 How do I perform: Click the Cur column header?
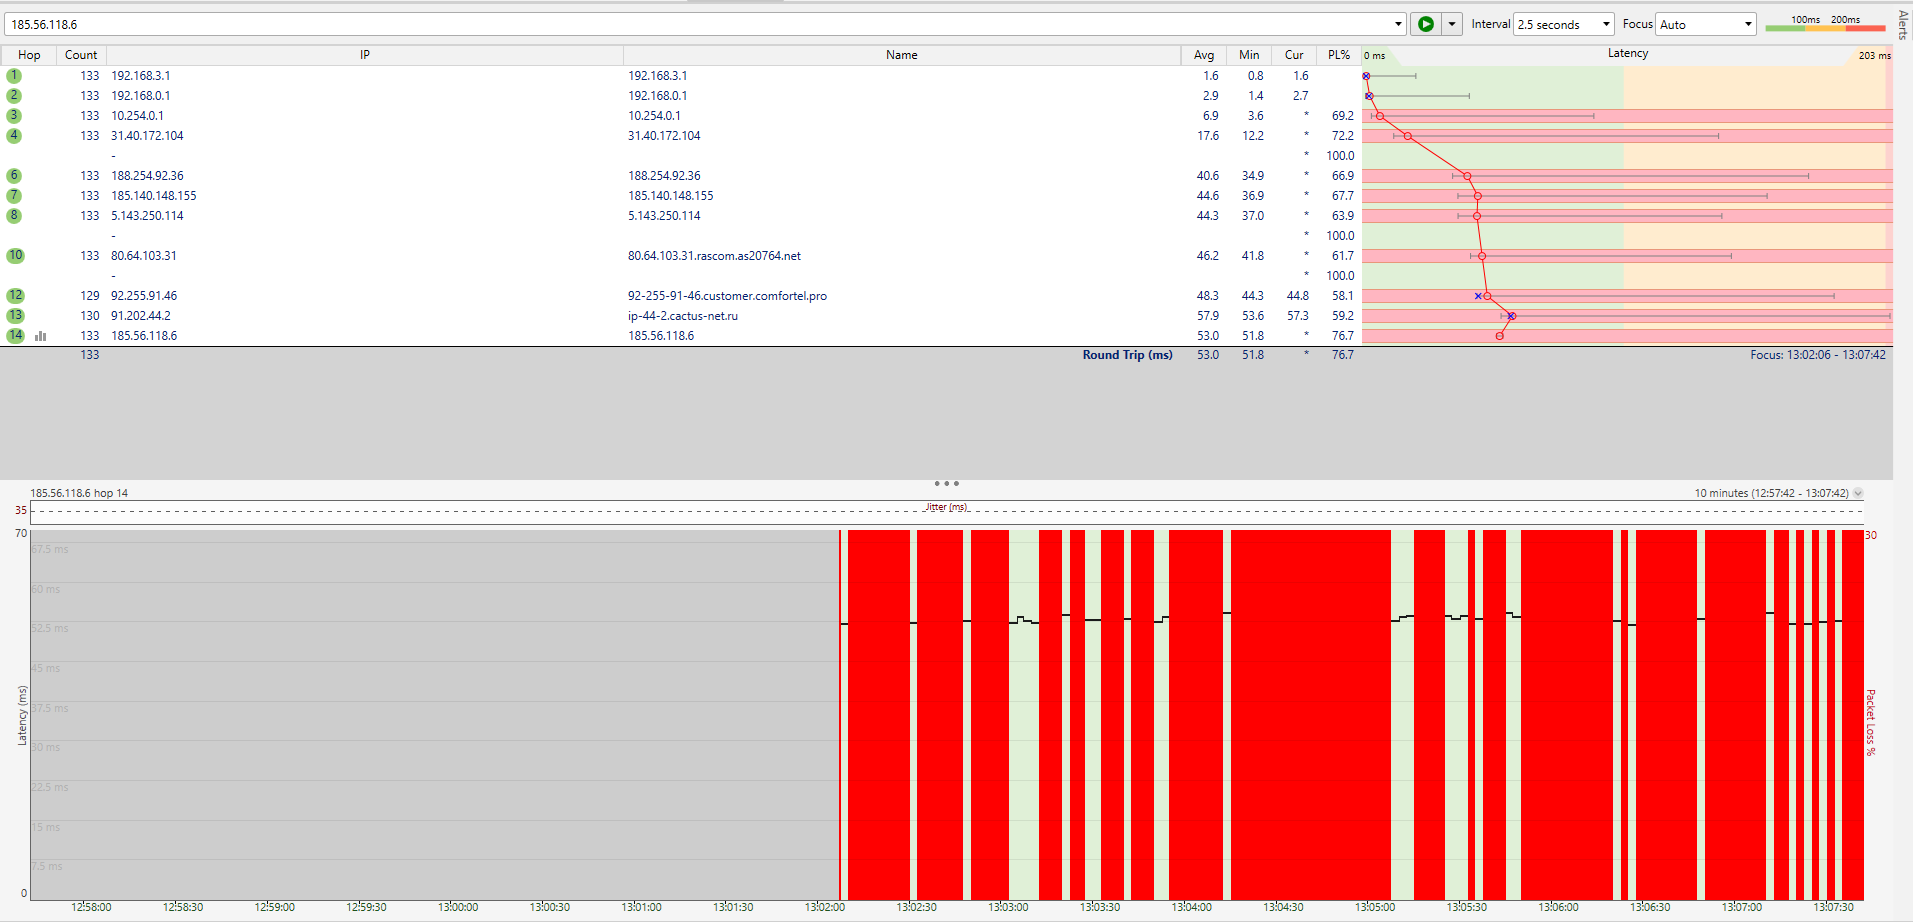pyautogui.click(x=1294, y=55)
